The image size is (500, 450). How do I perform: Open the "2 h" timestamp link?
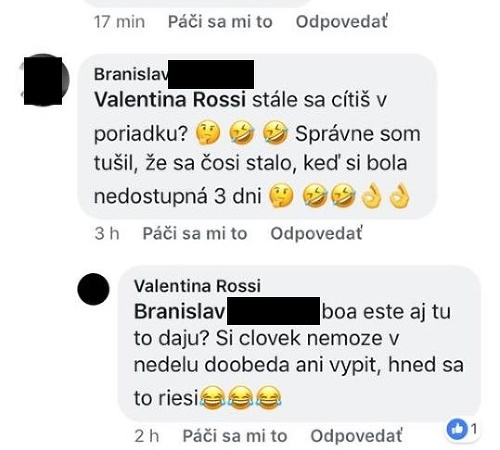(x=147, y=436)
